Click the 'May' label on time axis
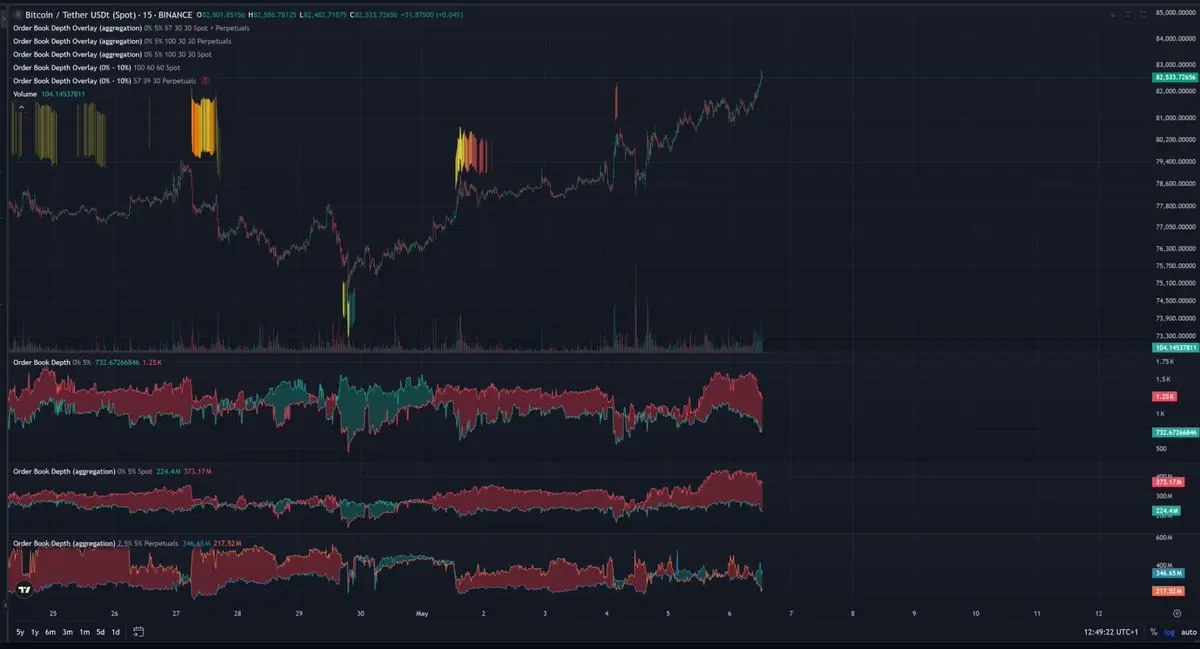The width and height of the screenshot is (1200, 649). click(x=422, y=612)
